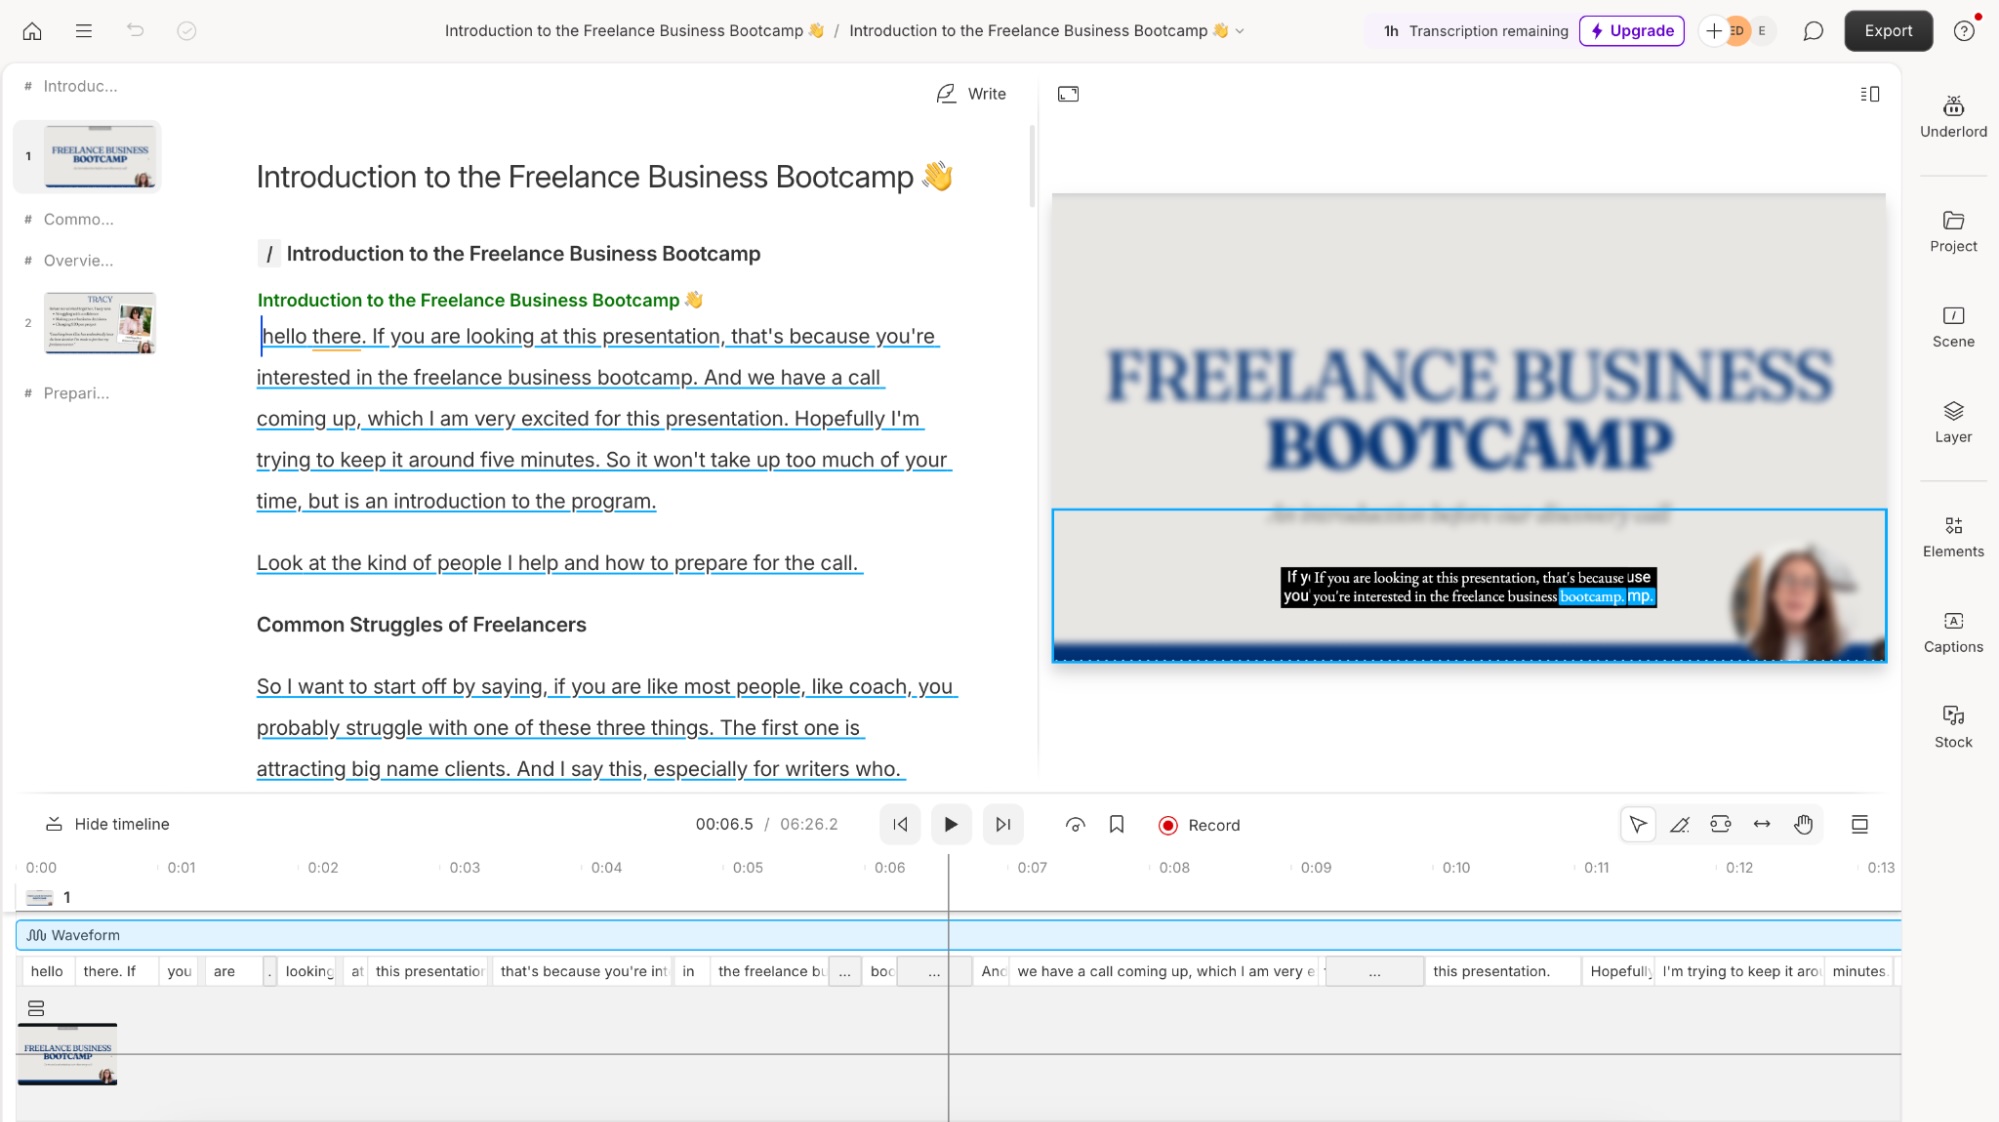Add a bookmark marker
1999x1122 pixels.
tap(1117, 824)
